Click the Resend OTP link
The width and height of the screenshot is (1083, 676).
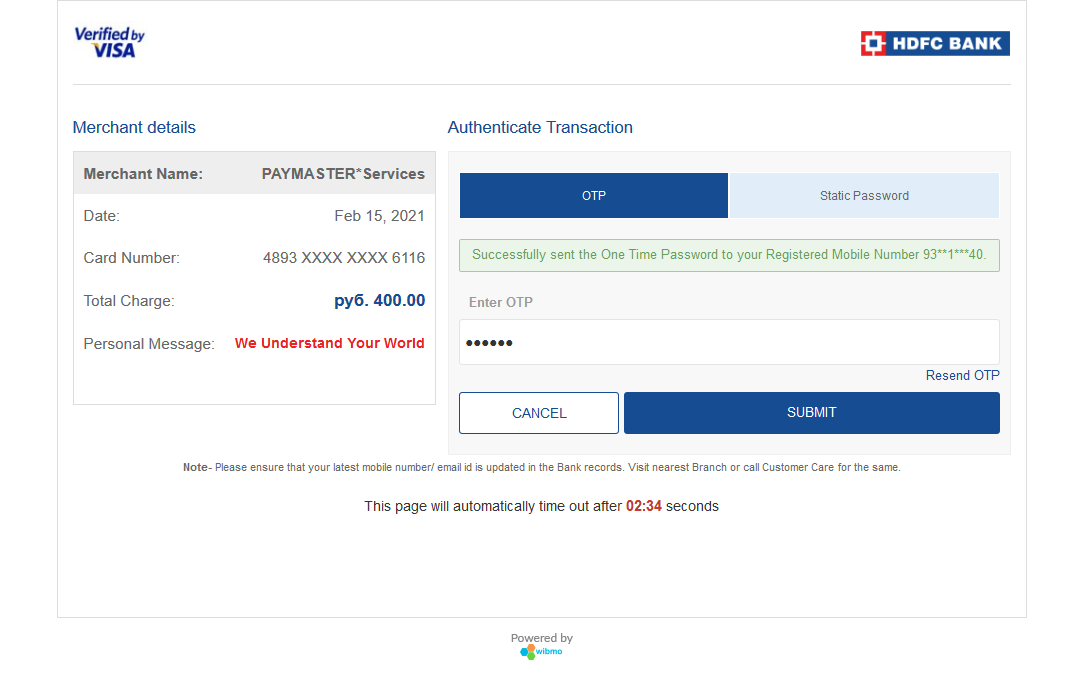pos(962,376)
